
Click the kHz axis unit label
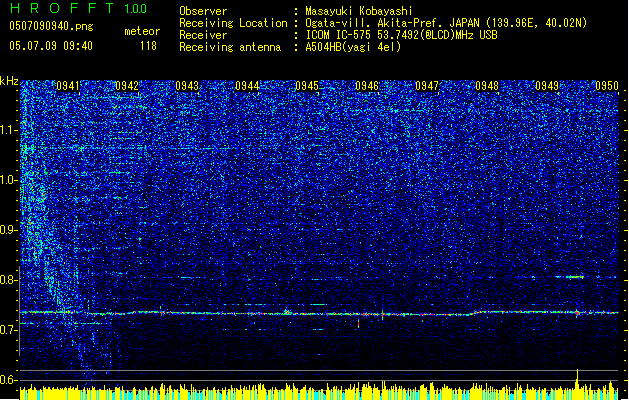9,81
